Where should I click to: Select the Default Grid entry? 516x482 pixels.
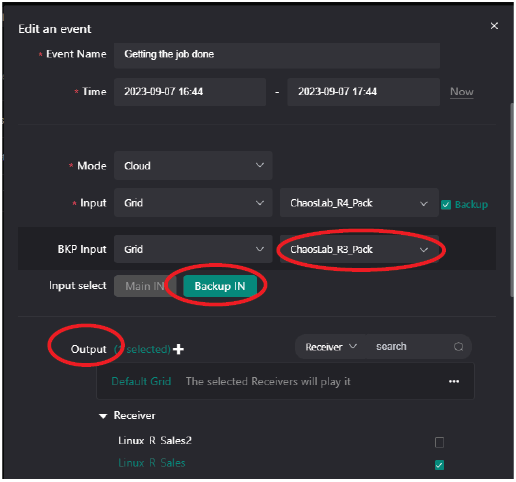coord(285,381)
